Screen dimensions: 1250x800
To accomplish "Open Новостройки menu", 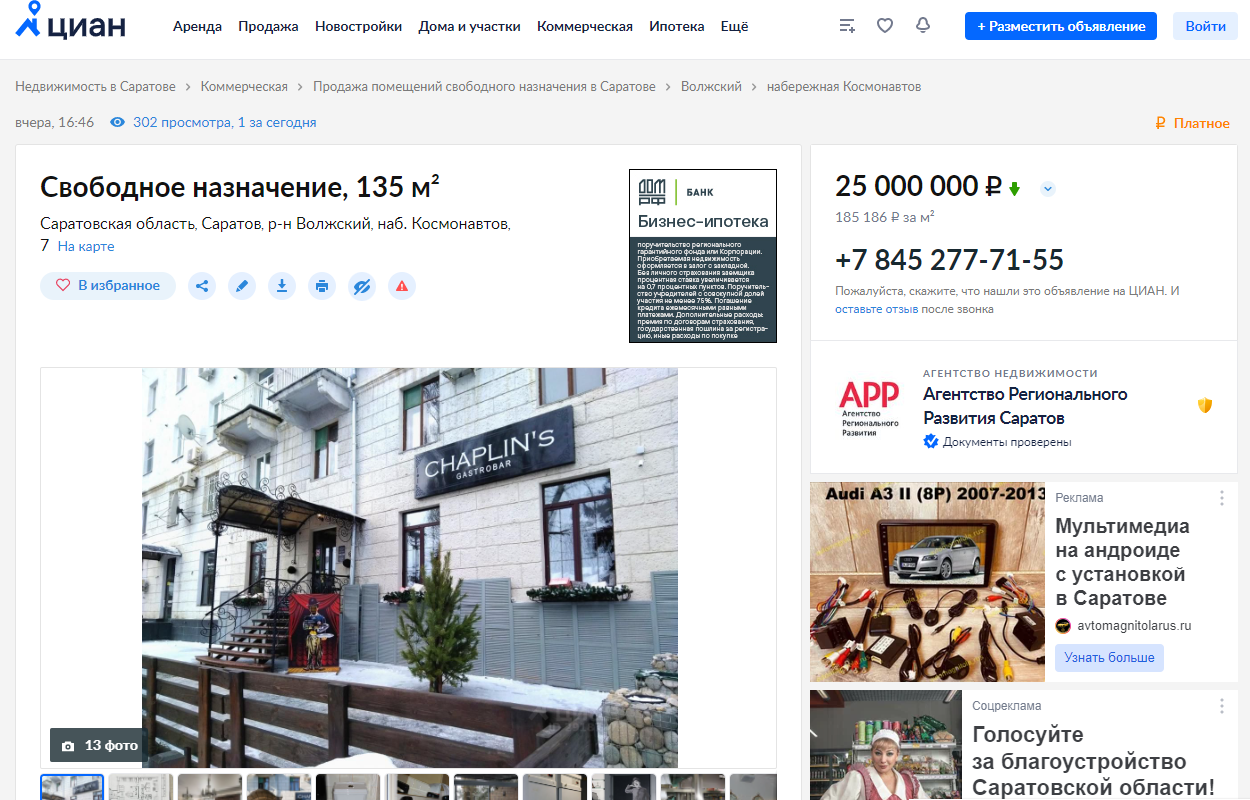I will point(358,27).
